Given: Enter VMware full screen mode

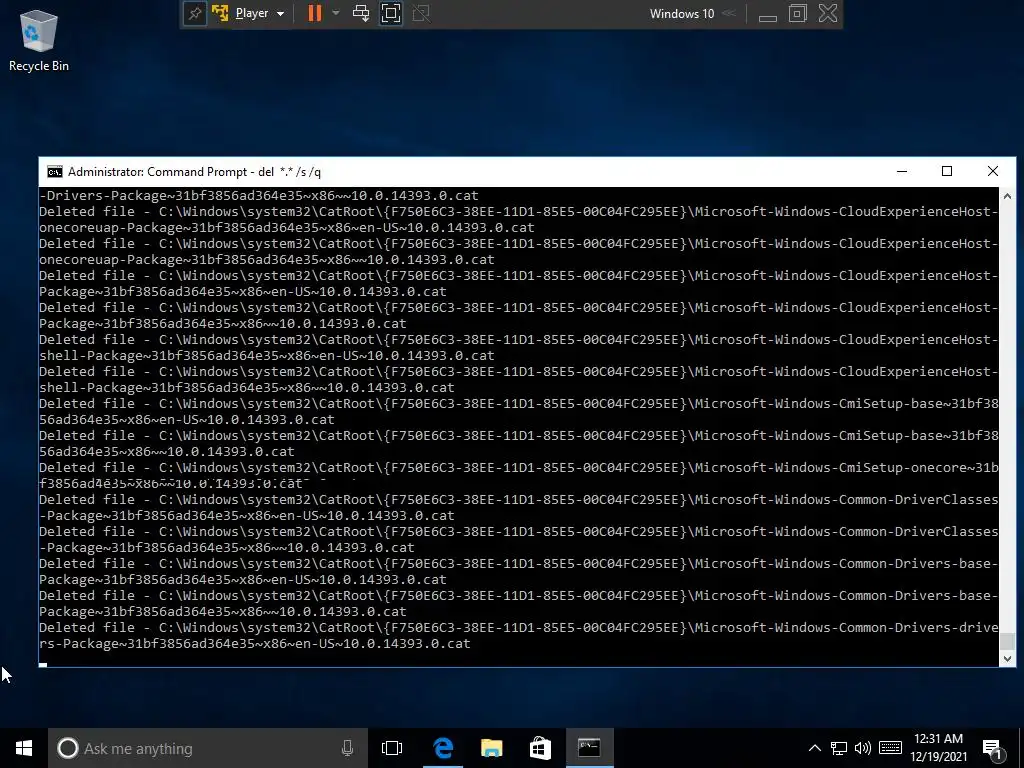Looking at the screenshot, I should coord(391,14).
